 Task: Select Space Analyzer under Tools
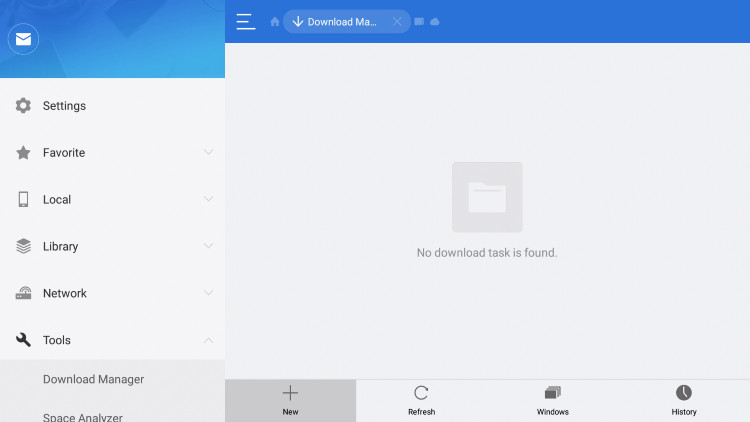coord(112,414)
